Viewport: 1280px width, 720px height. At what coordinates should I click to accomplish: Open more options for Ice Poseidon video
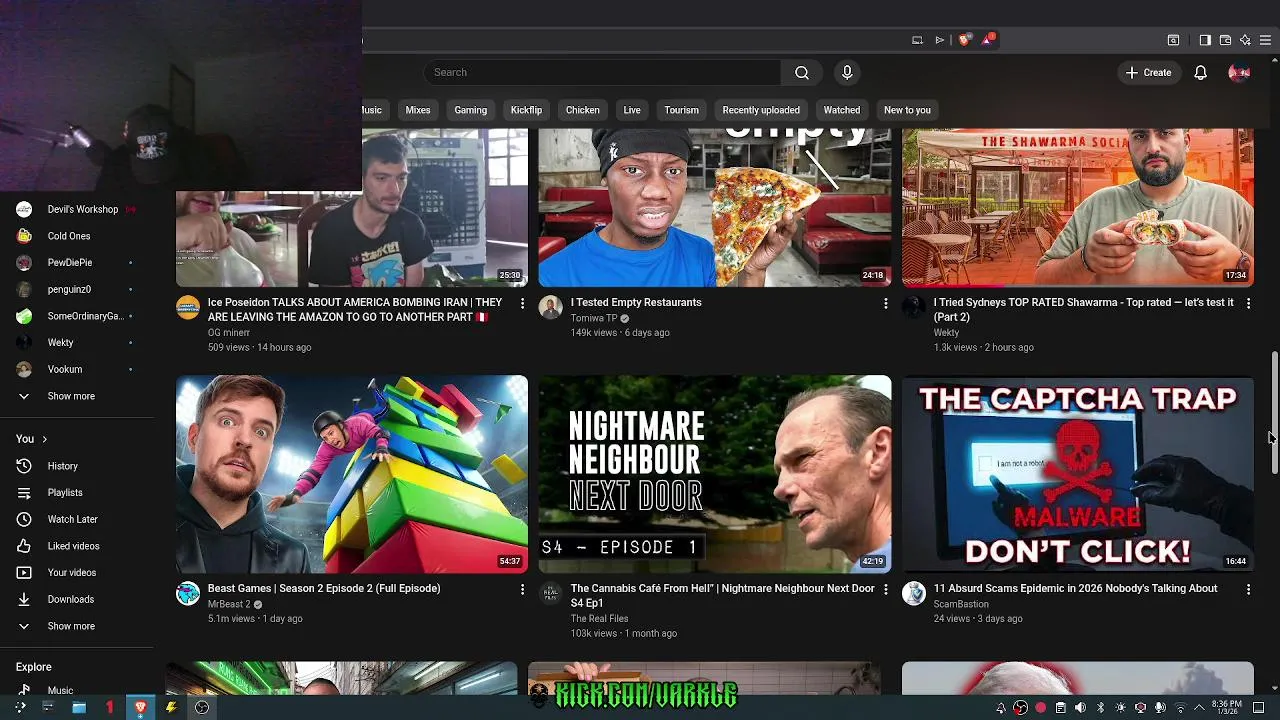tap(522, 303)
